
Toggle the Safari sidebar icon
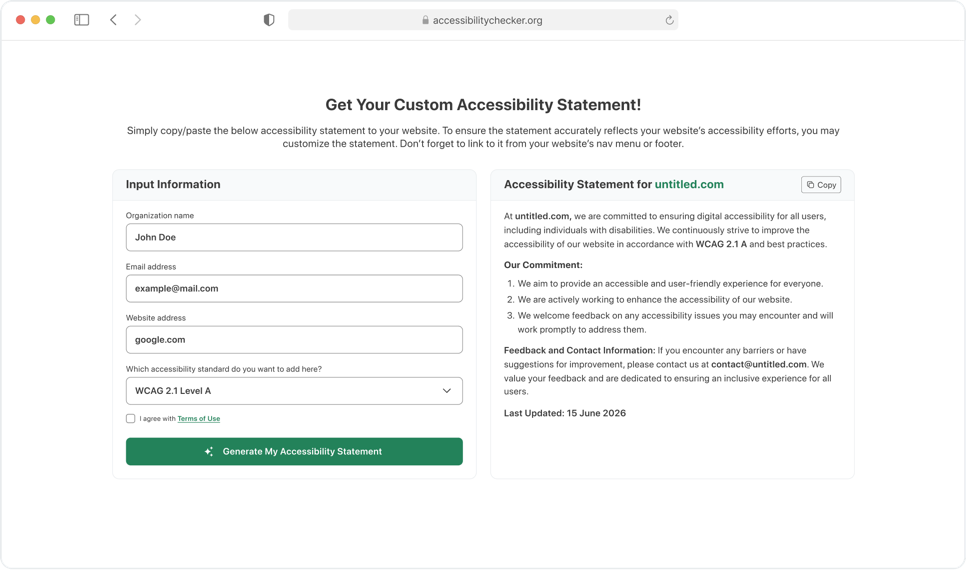point(81,20)
